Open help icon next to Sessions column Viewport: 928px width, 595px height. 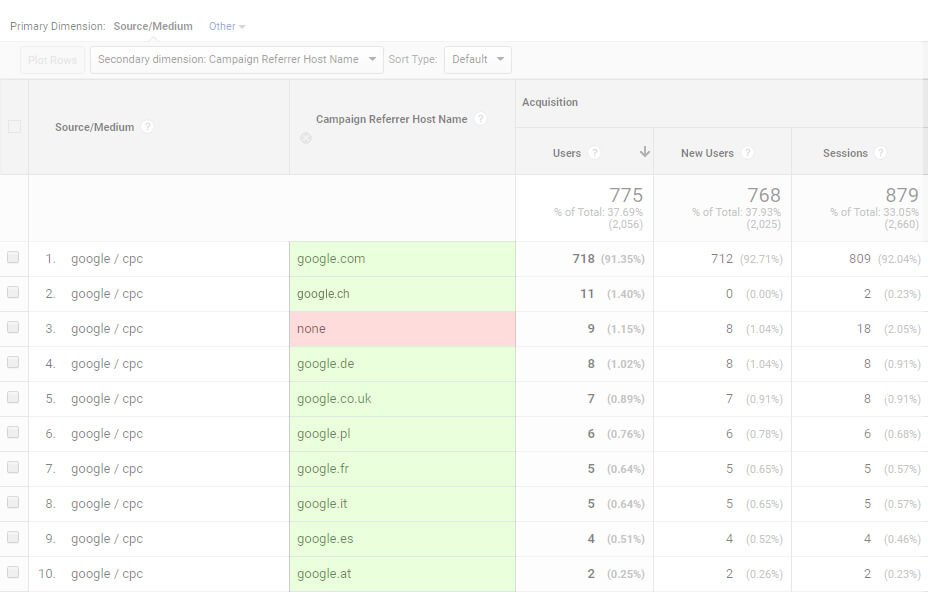coord(881,153)
